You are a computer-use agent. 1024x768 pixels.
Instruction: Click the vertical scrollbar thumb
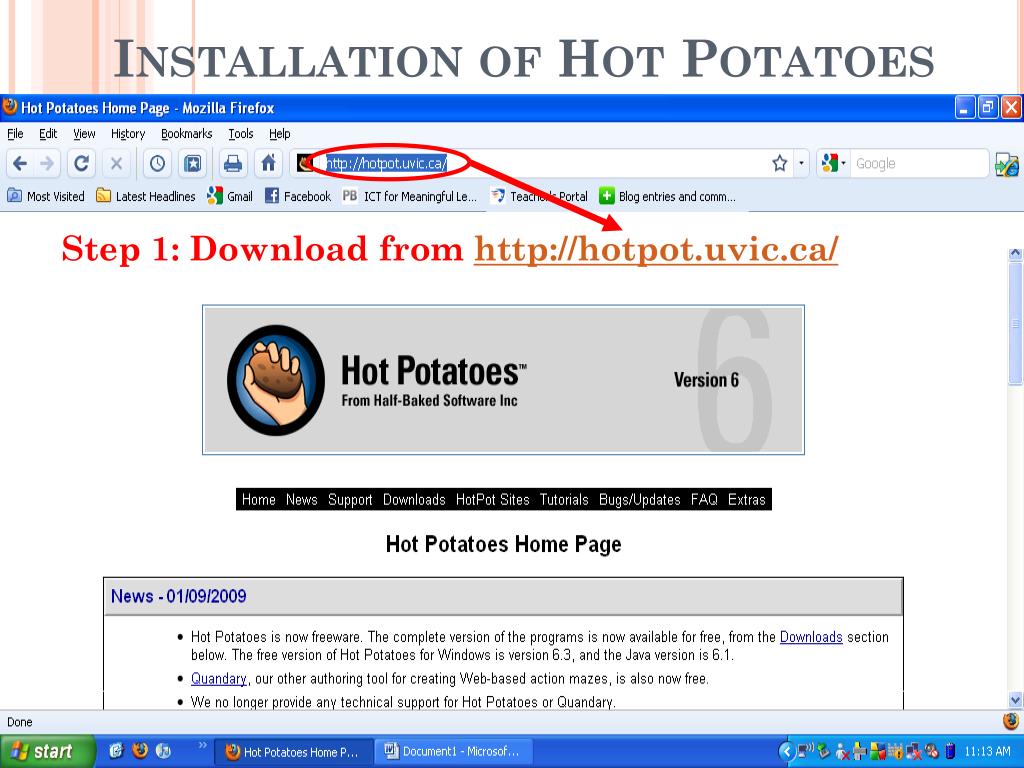tap(1015, 323)
